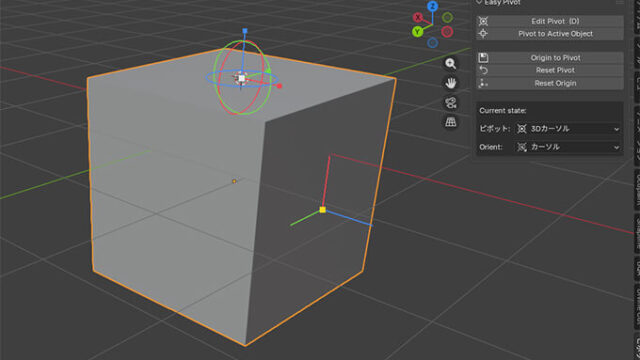This screenshot has height=360, width=640.
Task: Click the yellow pivot handle on cube
Action: 322,210
